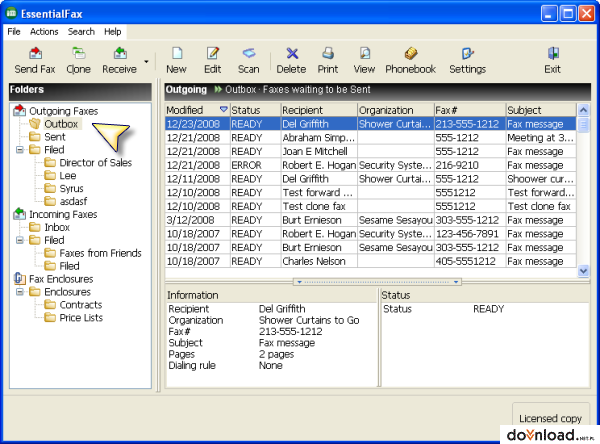The image size is (600, 444).
Task: Open the Search menu
Action: click(81, 31)
